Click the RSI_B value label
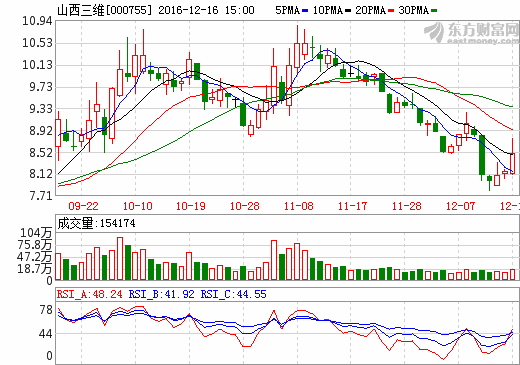The height and width of the screenshot is (365, 520). (161, 294)
